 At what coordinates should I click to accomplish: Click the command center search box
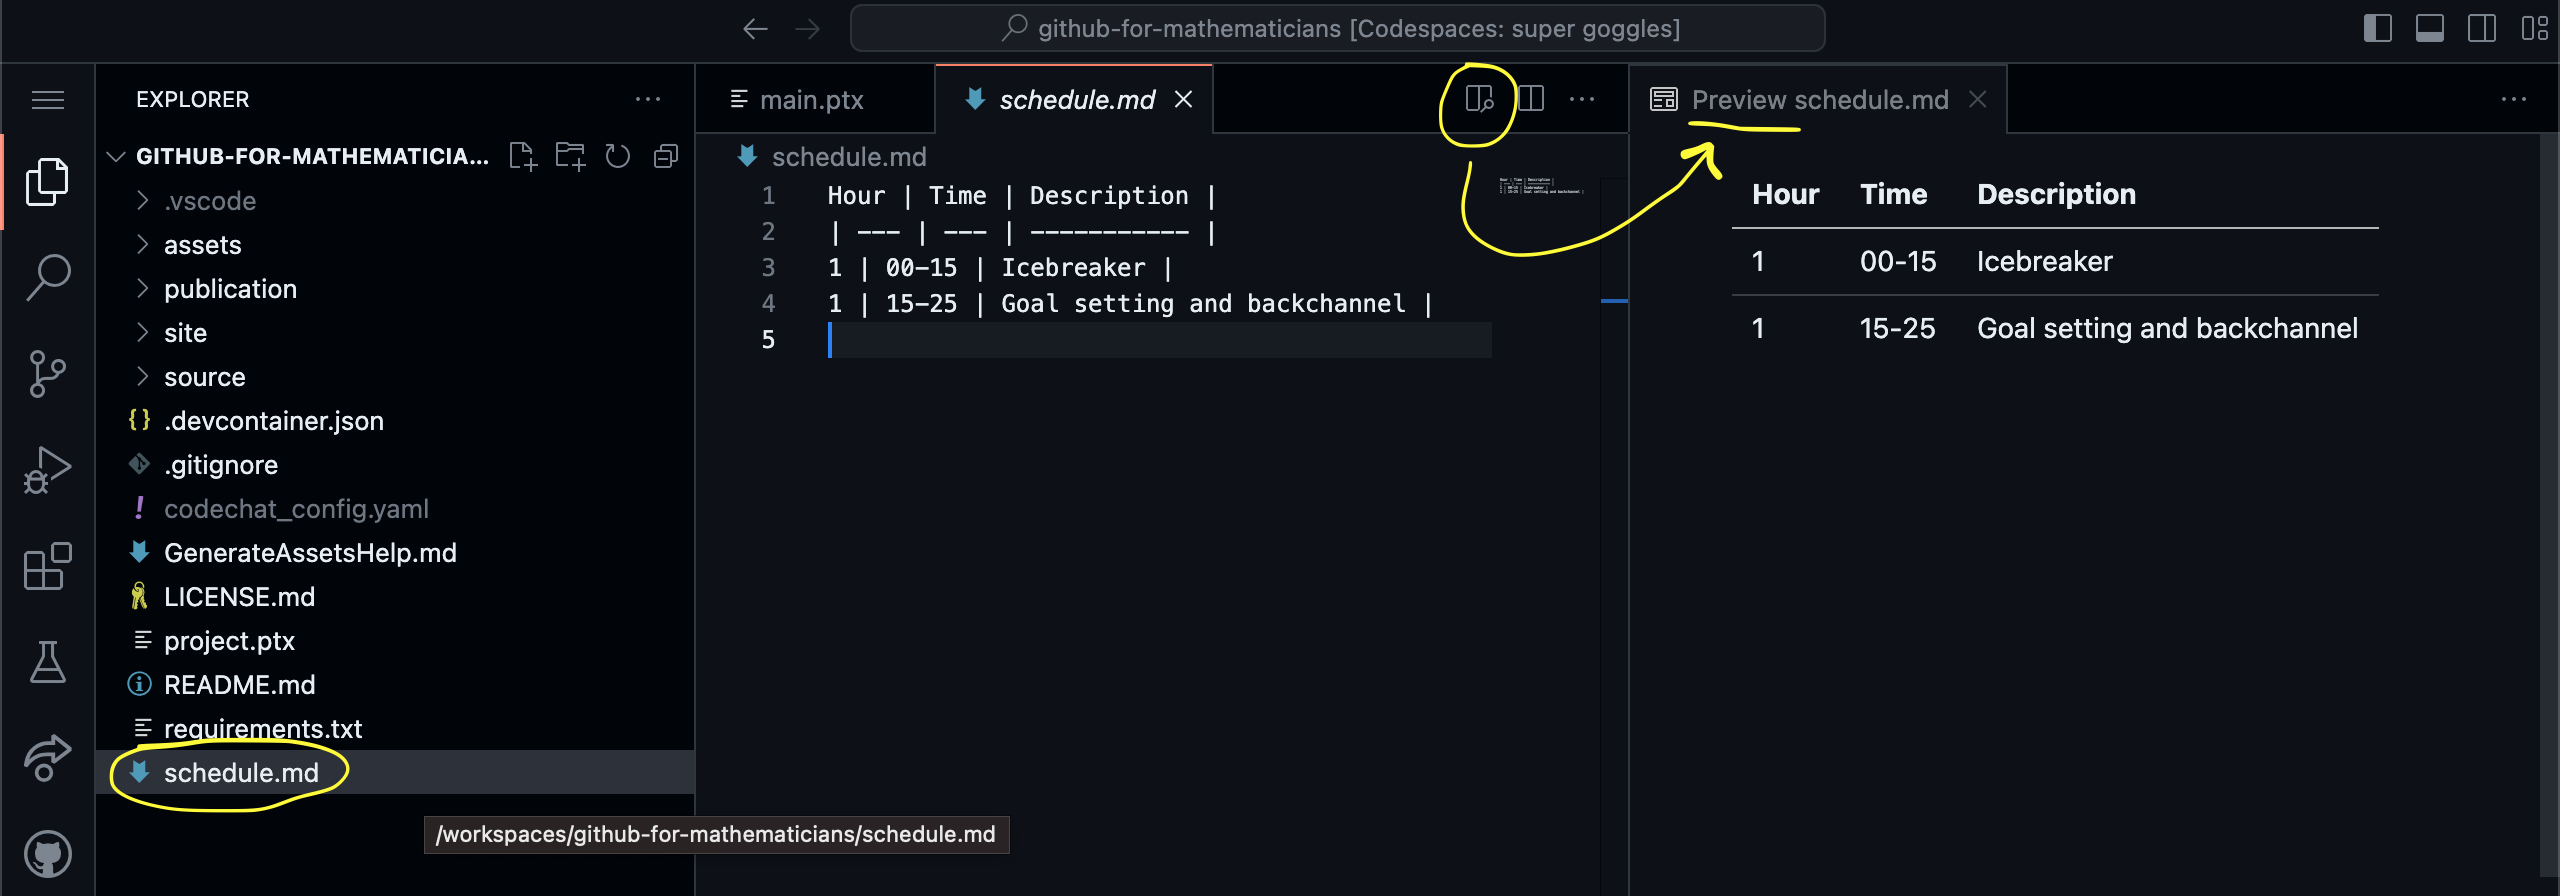pyautogui.click(x=1337, y=28)
